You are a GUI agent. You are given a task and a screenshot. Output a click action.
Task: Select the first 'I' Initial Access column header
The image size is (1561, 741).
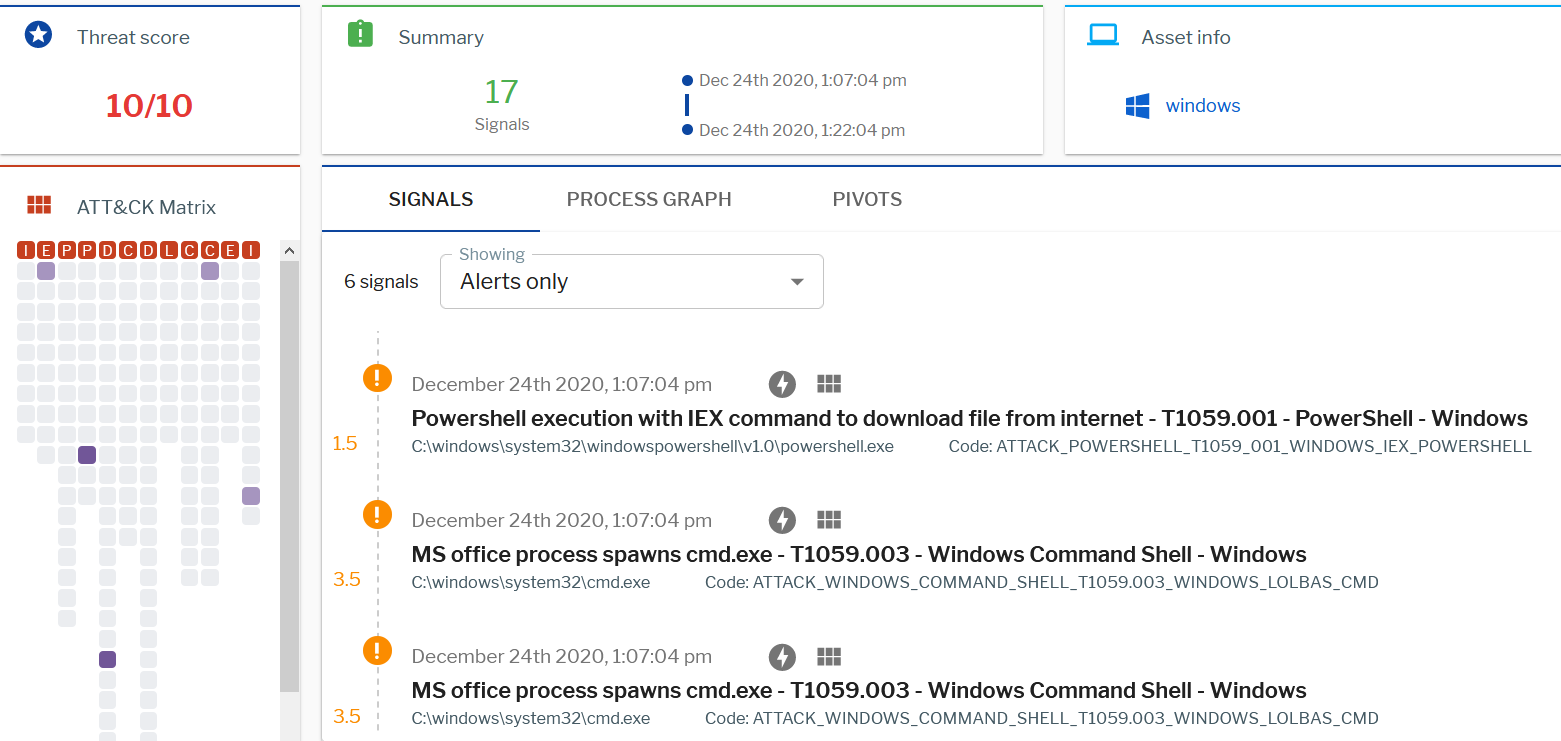(26, 250)
